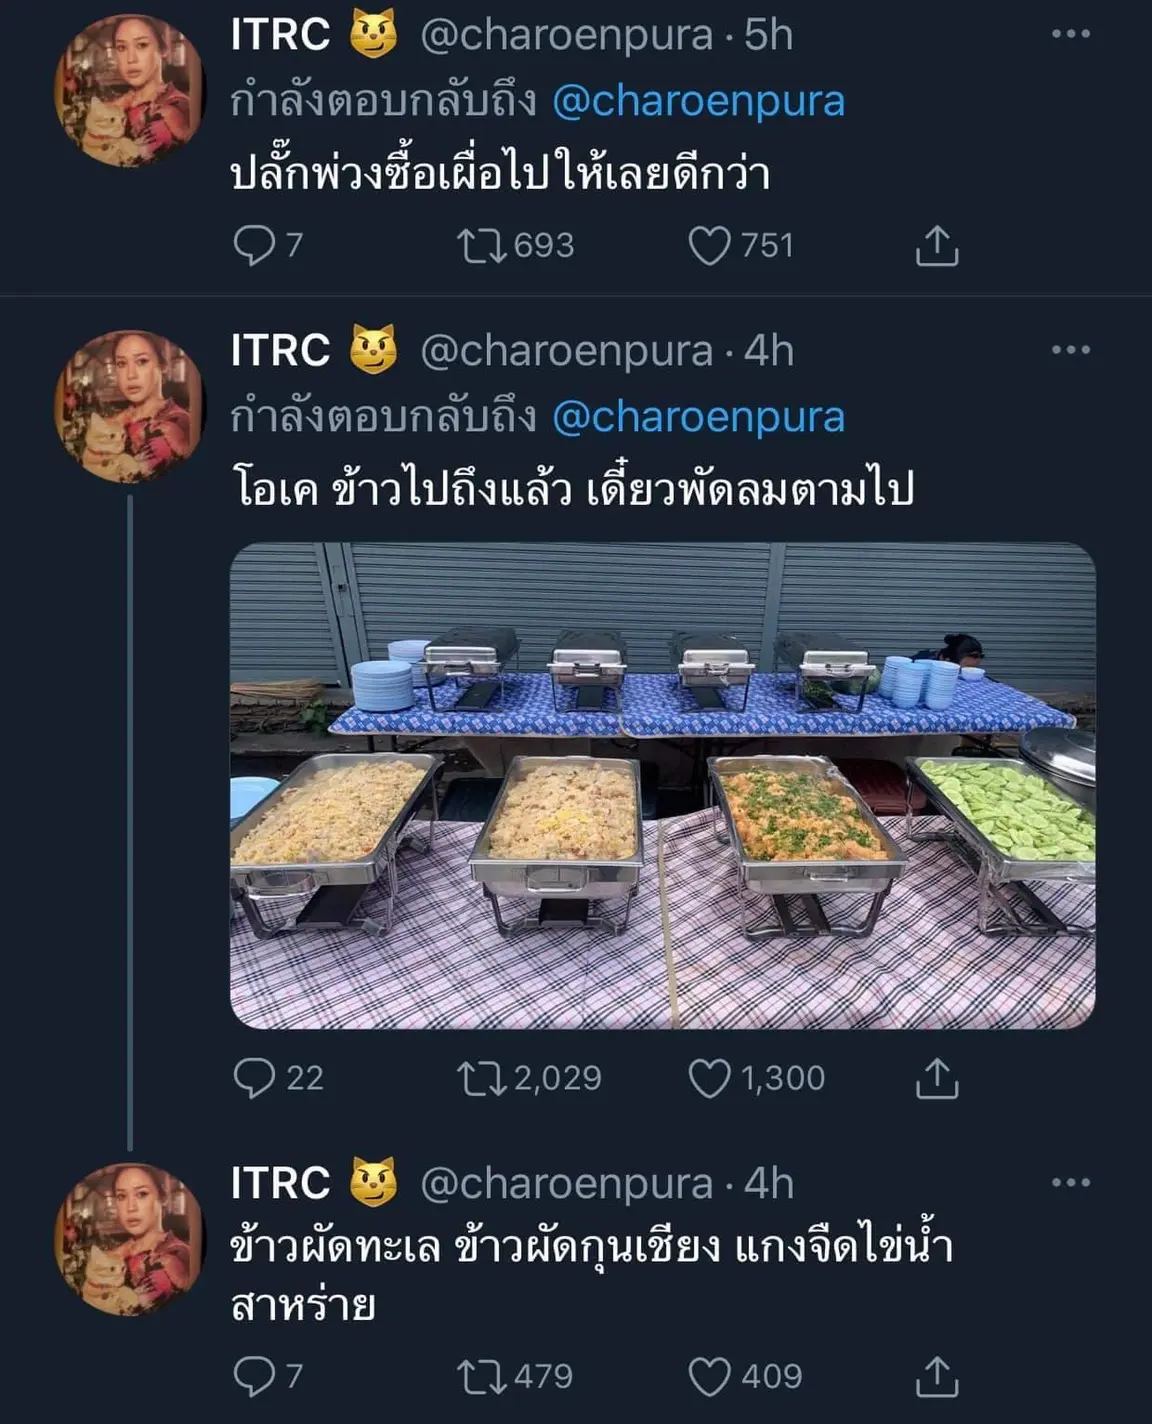Reply to the 5h tweet

pyautogui.click(x=253, y=245)
